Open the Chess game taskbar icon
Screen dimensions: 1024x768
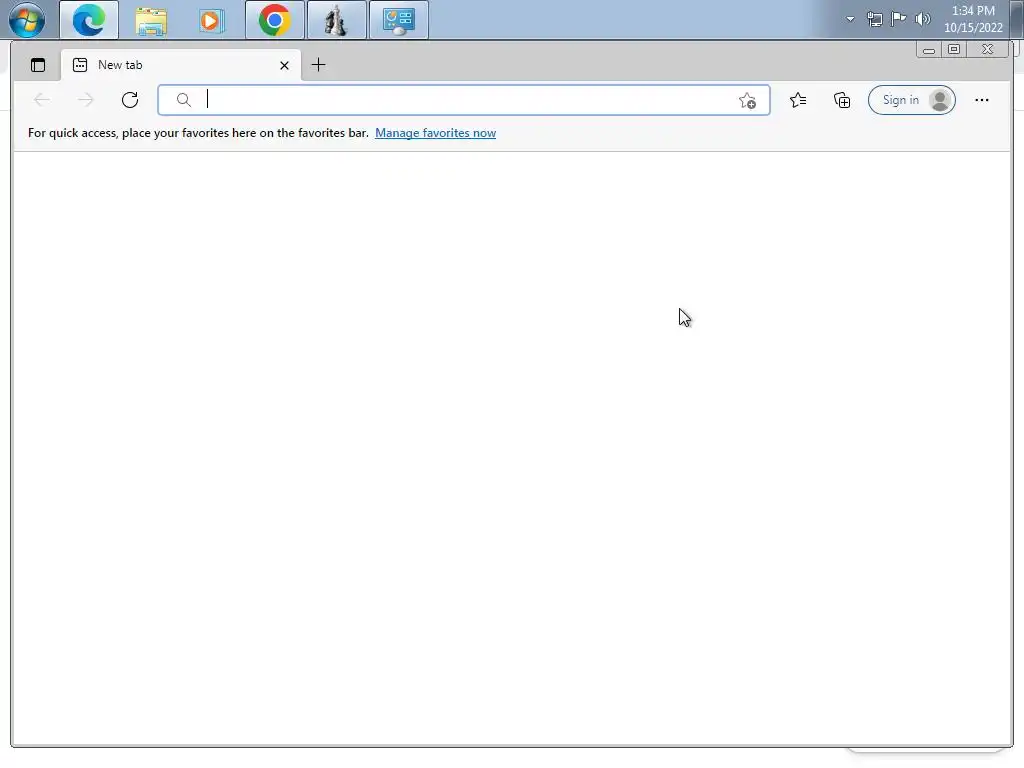click(x=336, y=20)
